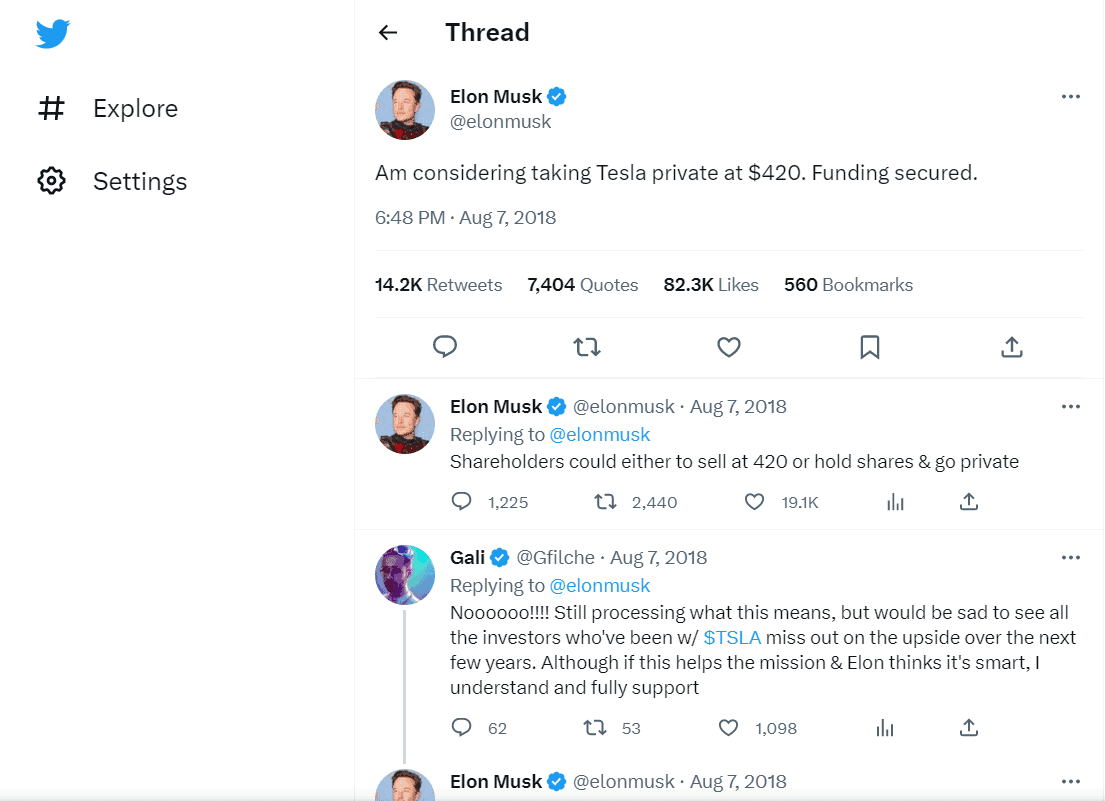Open Explore in the sidebar
The image size is (1105, 801).
[x=135, y=109]
